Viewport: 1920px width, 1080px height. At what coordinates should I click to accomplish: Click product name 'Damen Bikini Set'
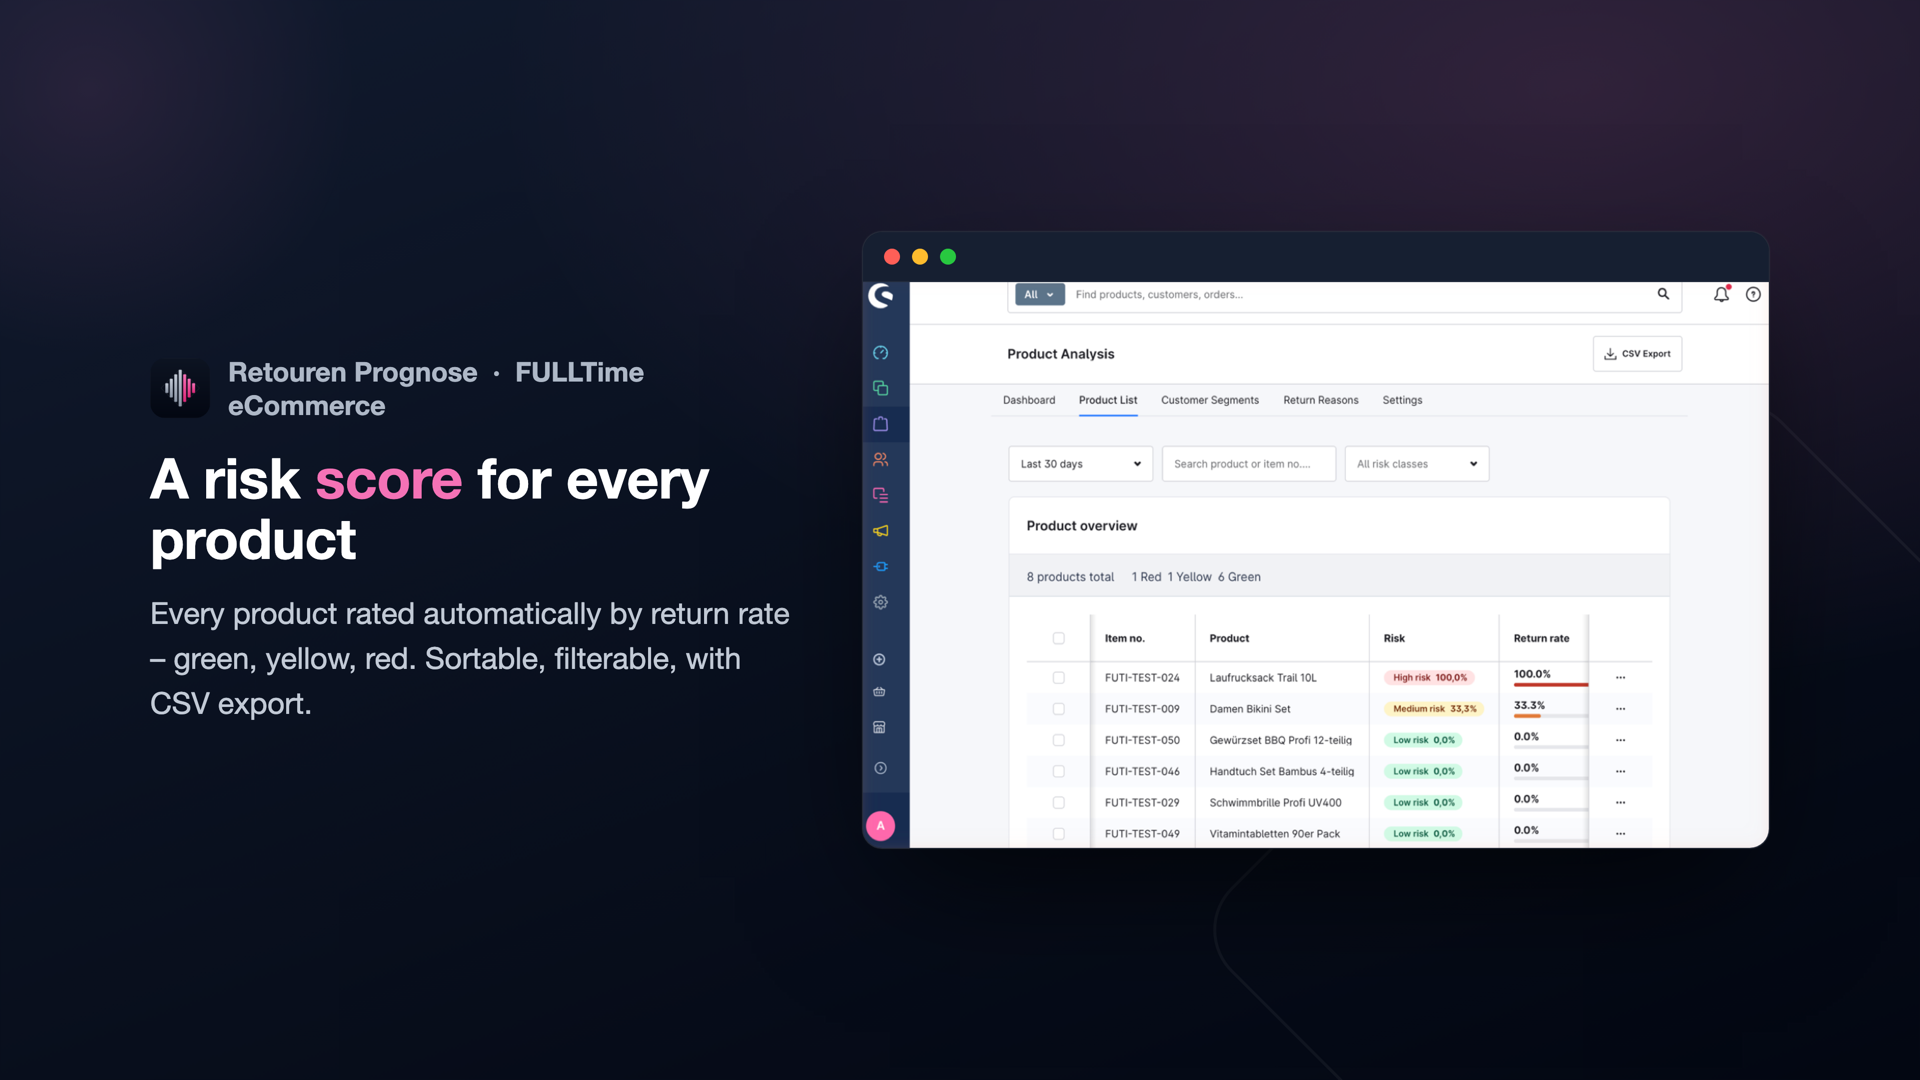(x=1249, y=709)
